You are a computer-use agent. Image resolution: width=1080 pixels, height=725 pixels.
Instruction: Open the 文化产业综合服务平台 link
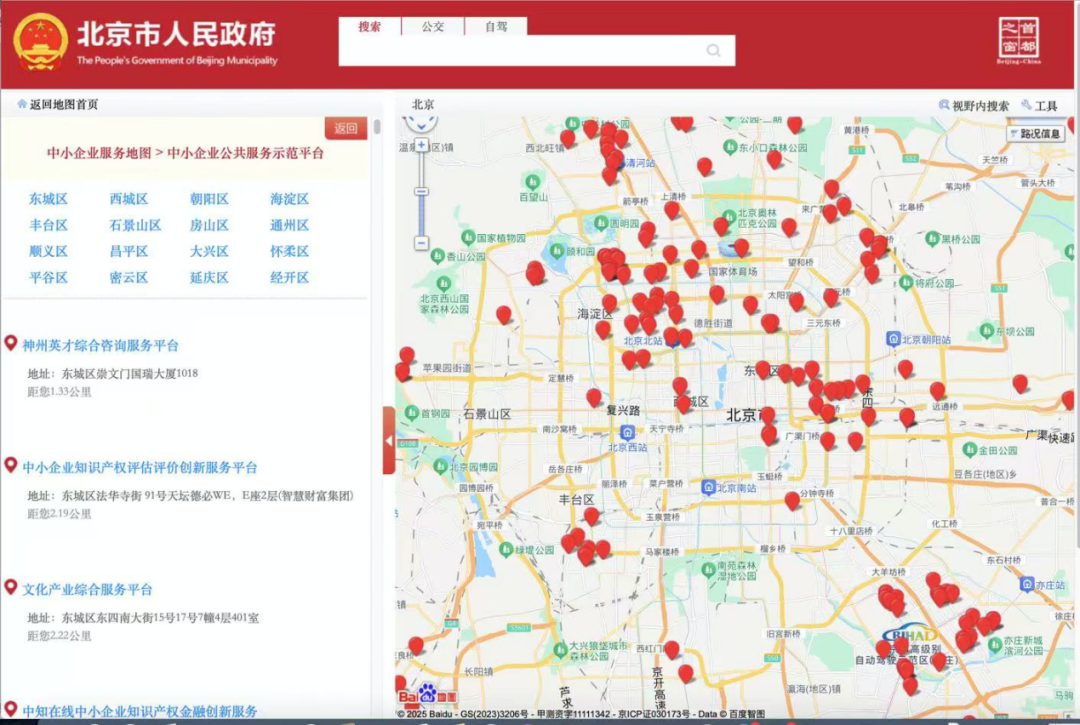pyautogui.click(x=88, y=589)
